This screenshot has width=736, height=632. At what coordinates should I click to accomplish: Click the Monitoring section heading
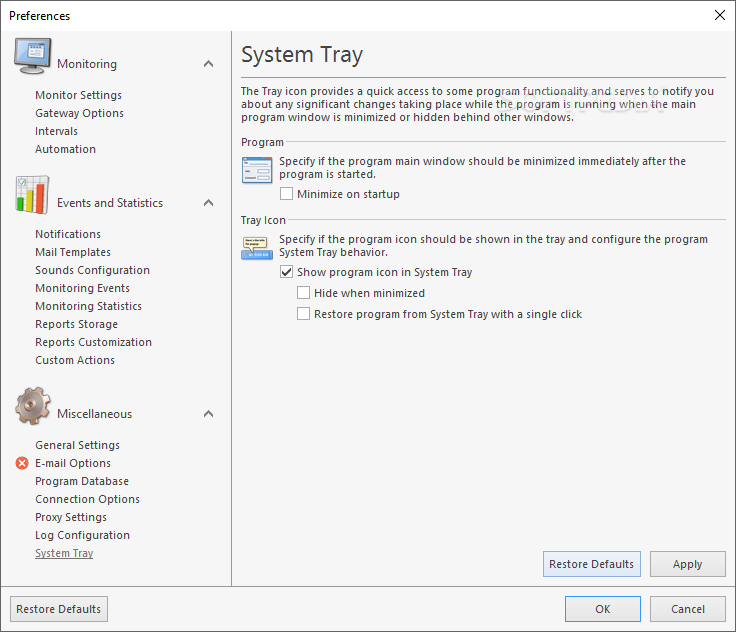pos(87,64)
